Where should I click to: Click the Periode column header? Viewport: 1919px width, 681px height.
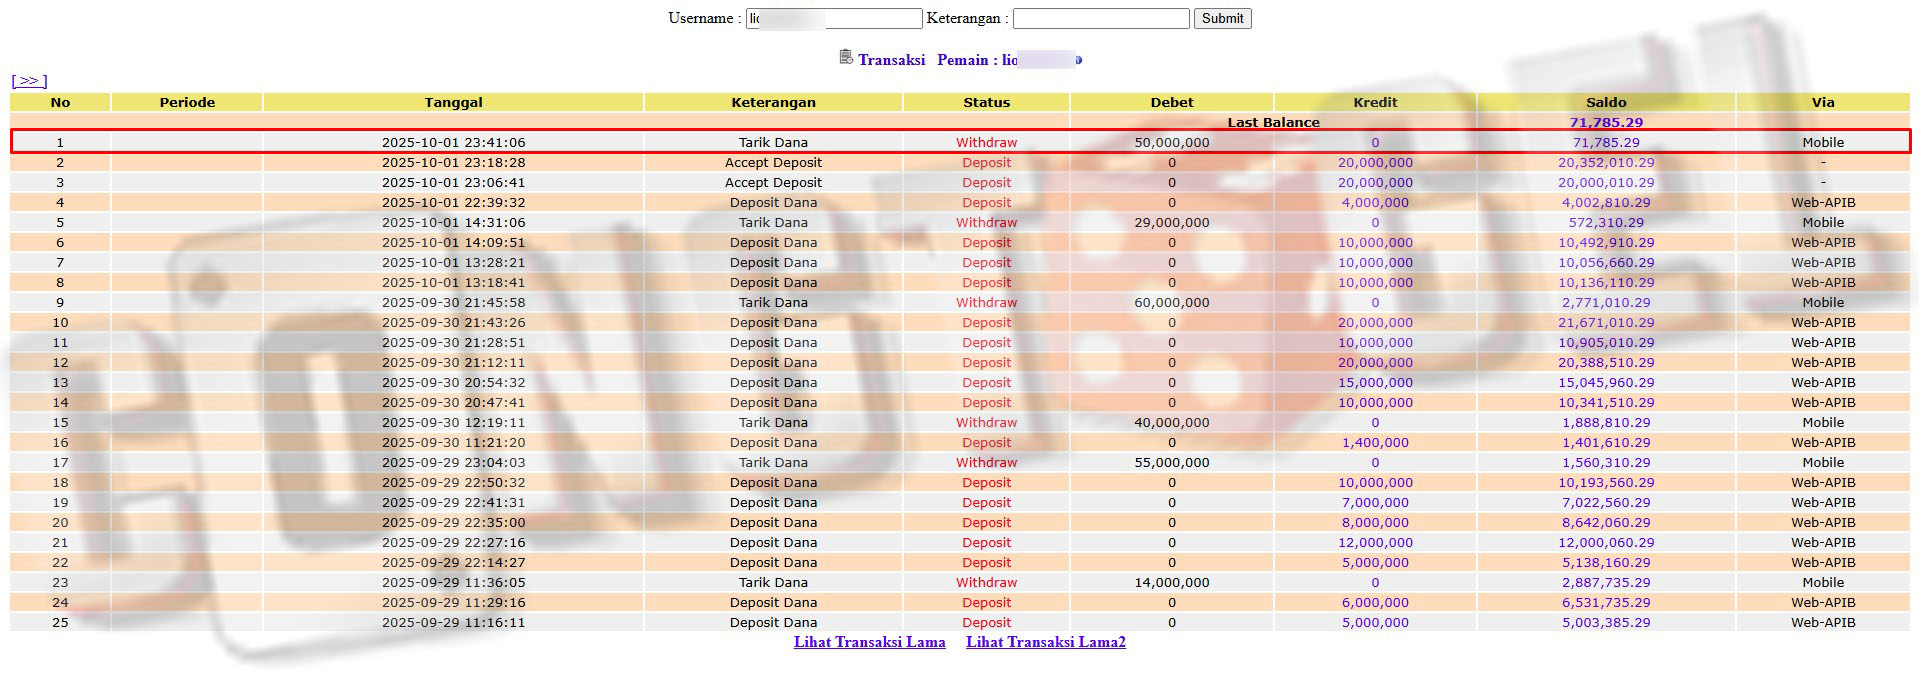point(187,102)
